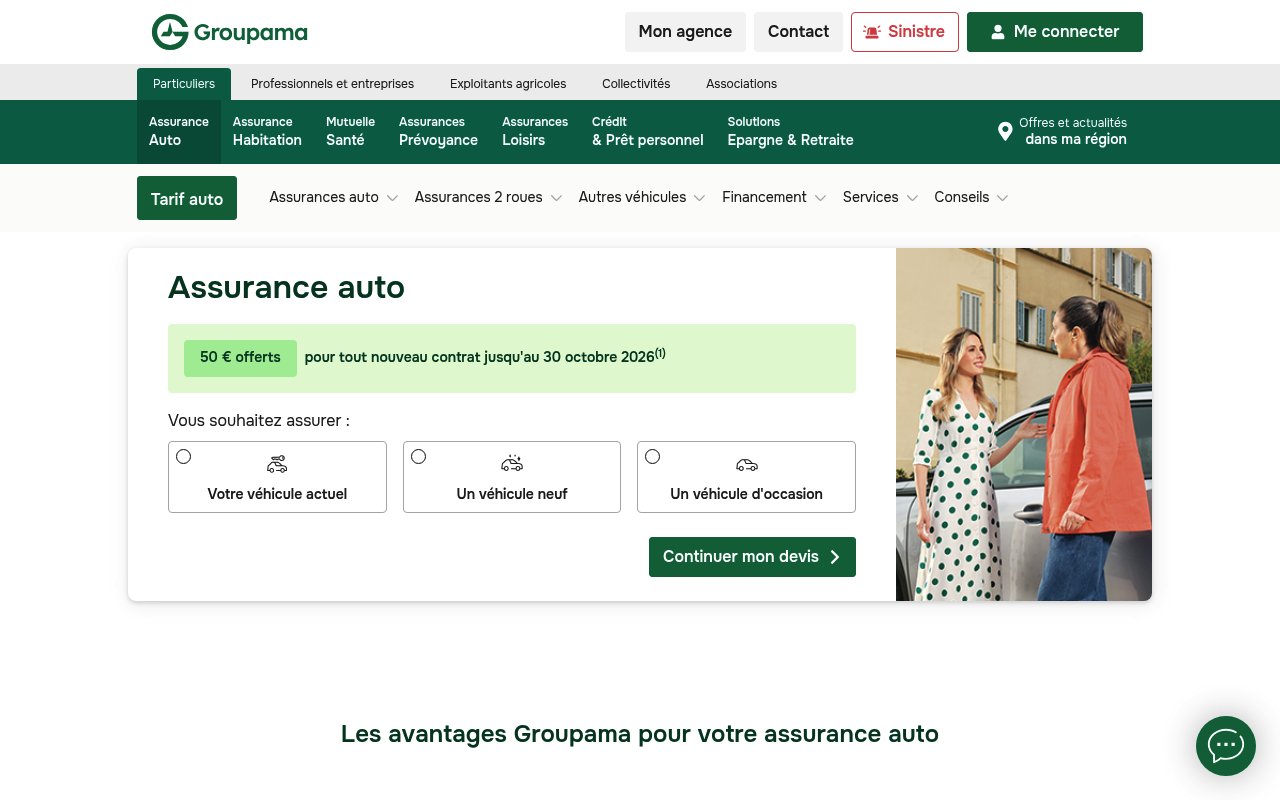Open the 'Conseils' dropdown menu
The image size is (1280, 800).
(x=971, y=197)
